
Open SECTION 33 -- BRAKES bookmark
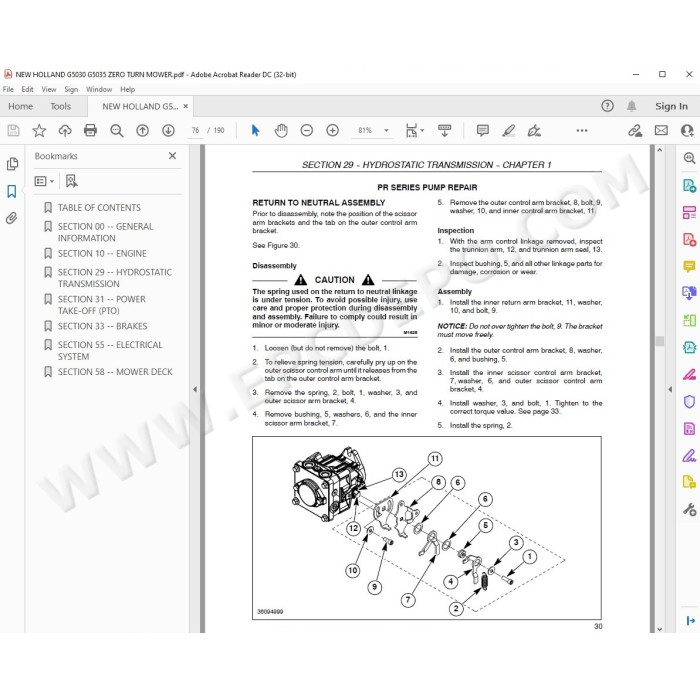pos(102,326)
